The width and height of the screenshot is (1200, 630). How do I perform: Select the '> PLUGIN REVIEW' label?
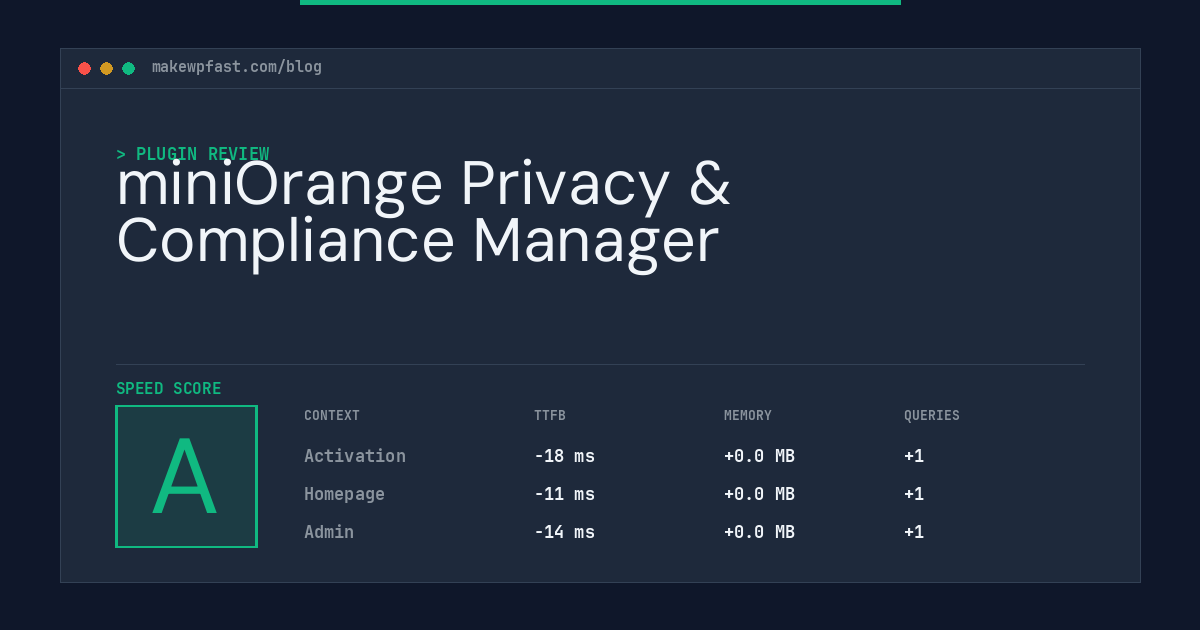tap(193, 154)
